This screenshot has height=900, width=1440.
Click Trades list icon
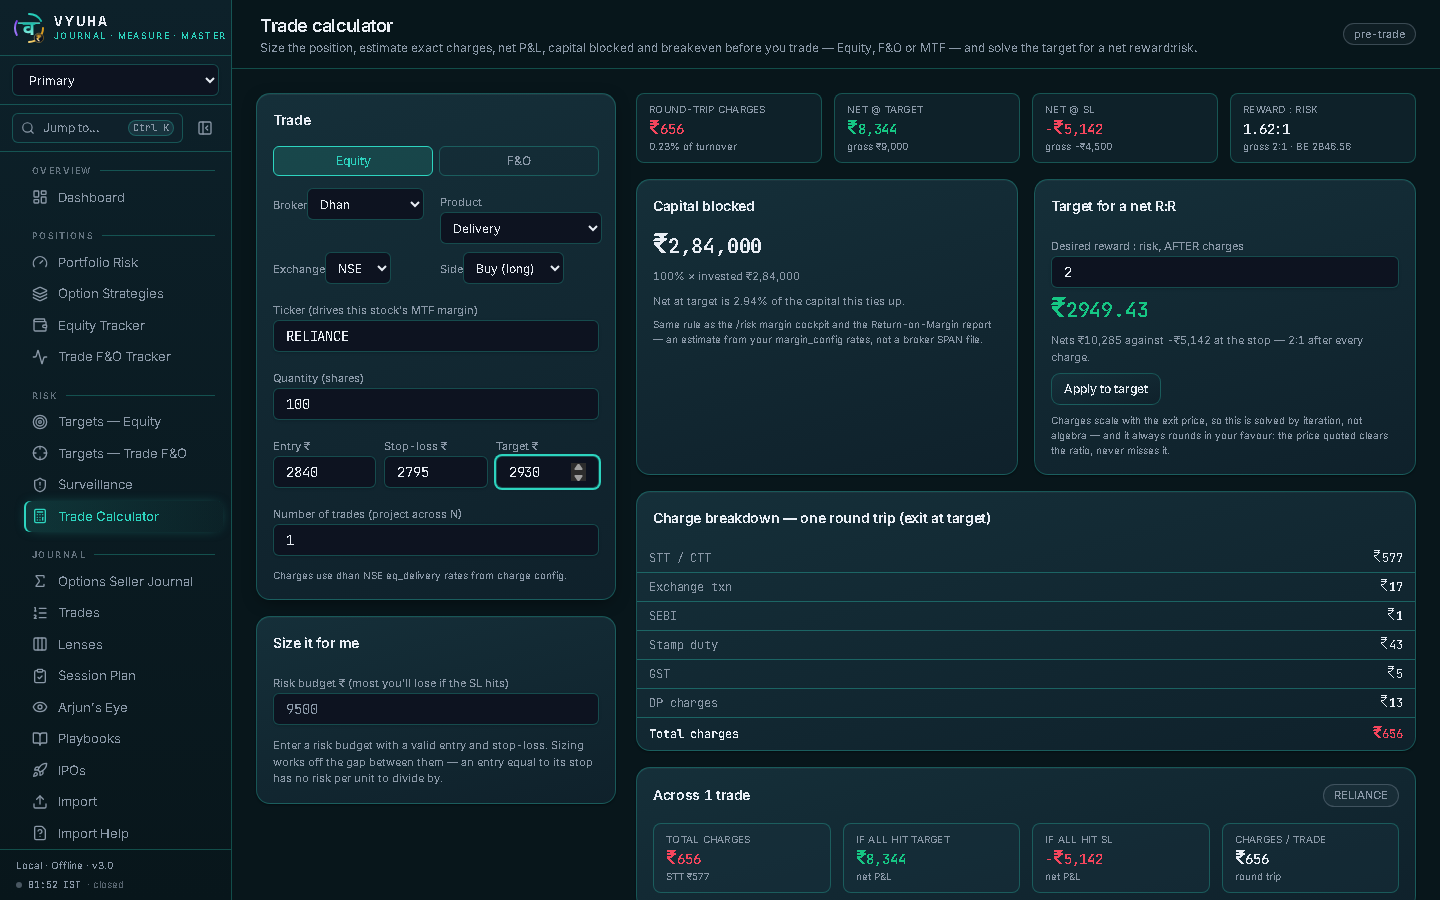click(x=40, y=613)
